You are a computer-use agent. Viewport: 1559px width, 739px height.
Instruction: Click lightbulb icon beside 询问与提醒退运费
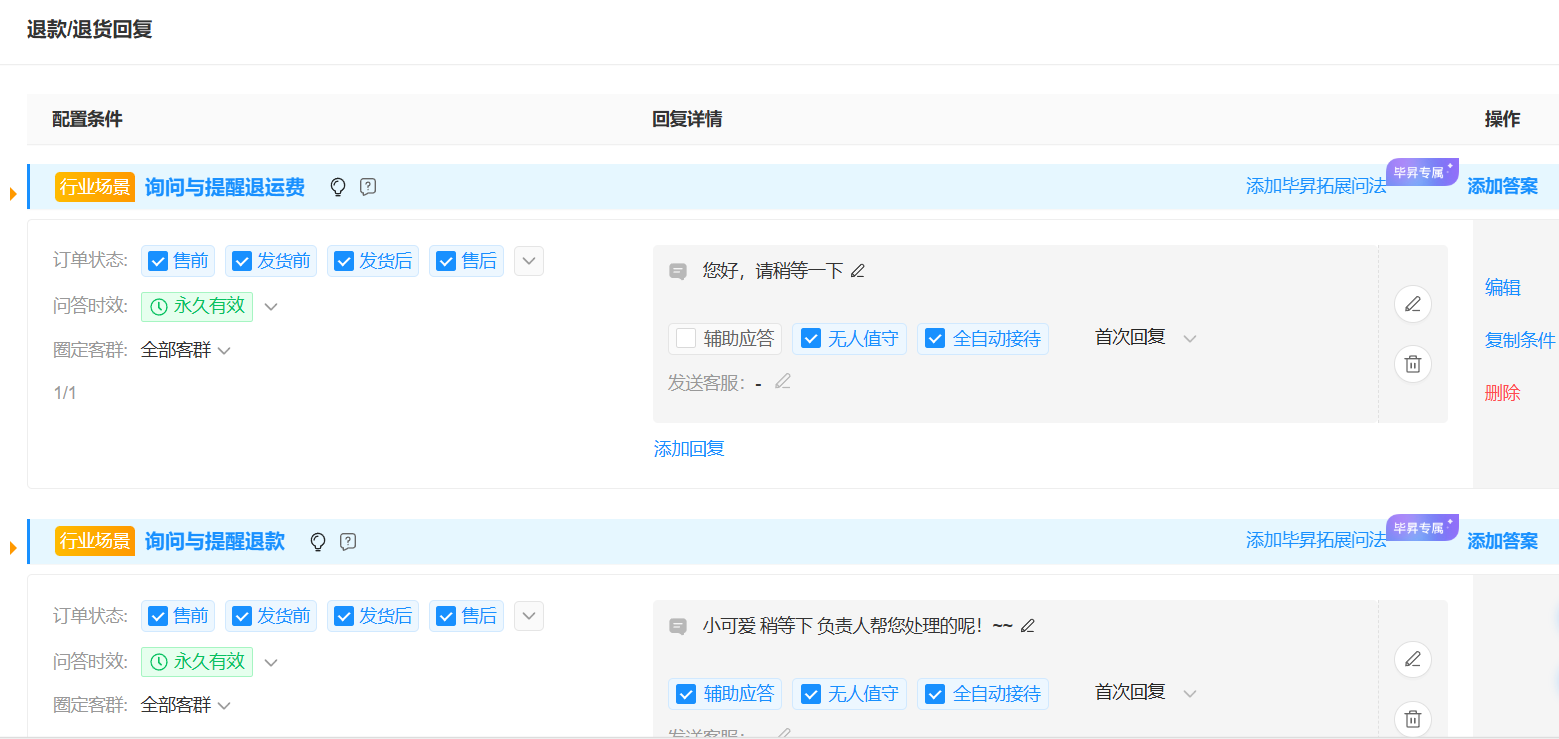338,187
